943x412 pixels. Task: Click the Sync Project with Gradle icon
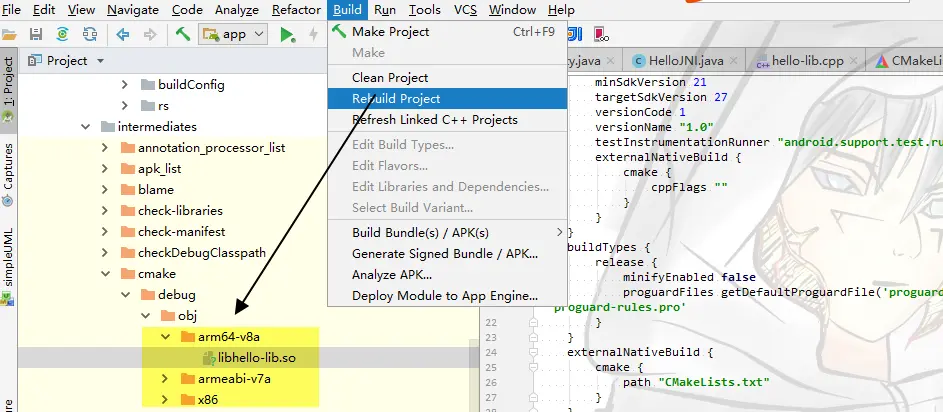(x=63, y=34)
